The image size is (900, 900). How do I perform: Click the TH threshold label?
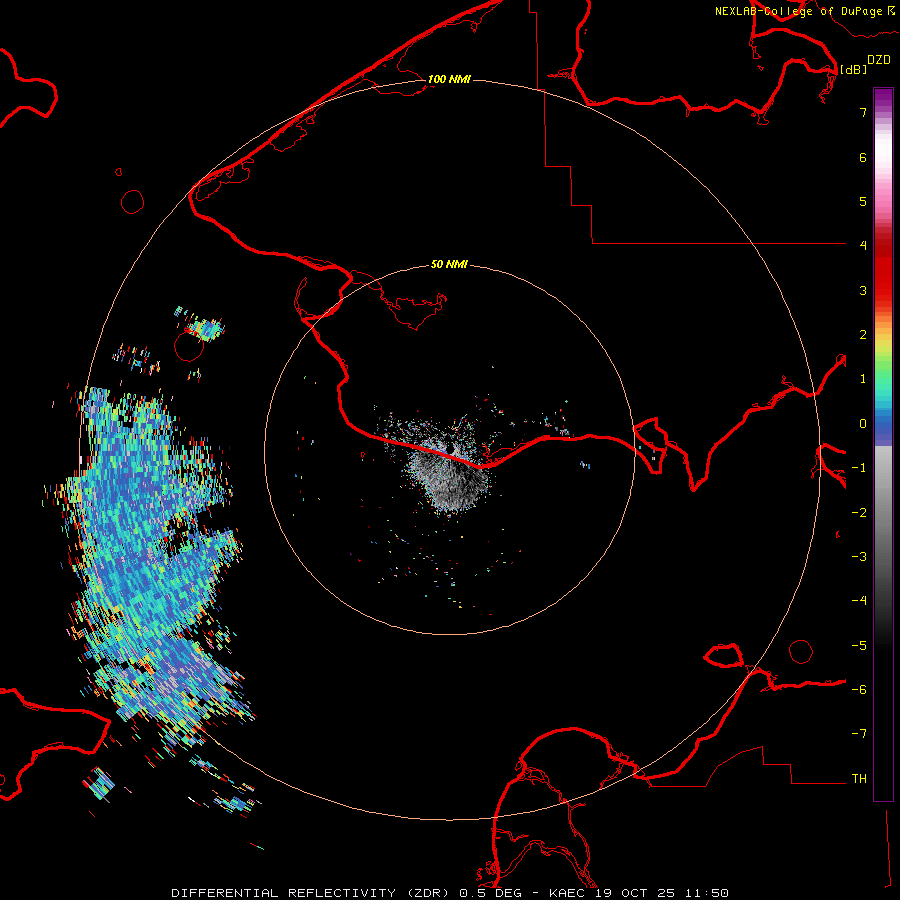[859, 779]
